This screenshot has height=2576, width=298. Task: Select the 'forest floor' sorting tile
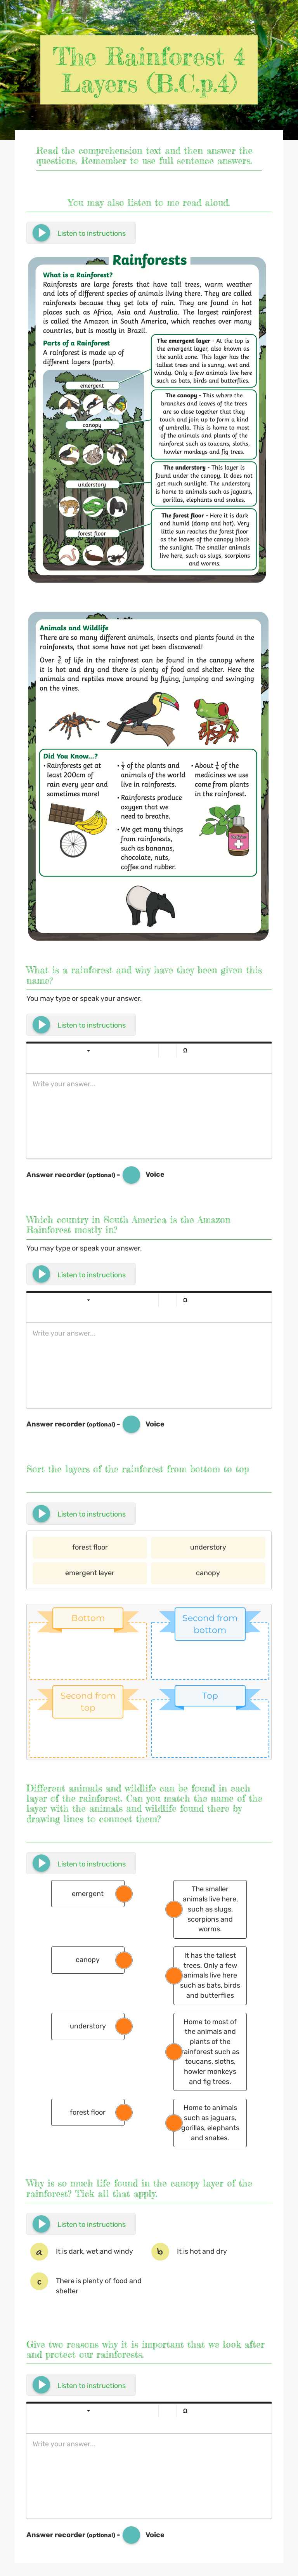90,1547
